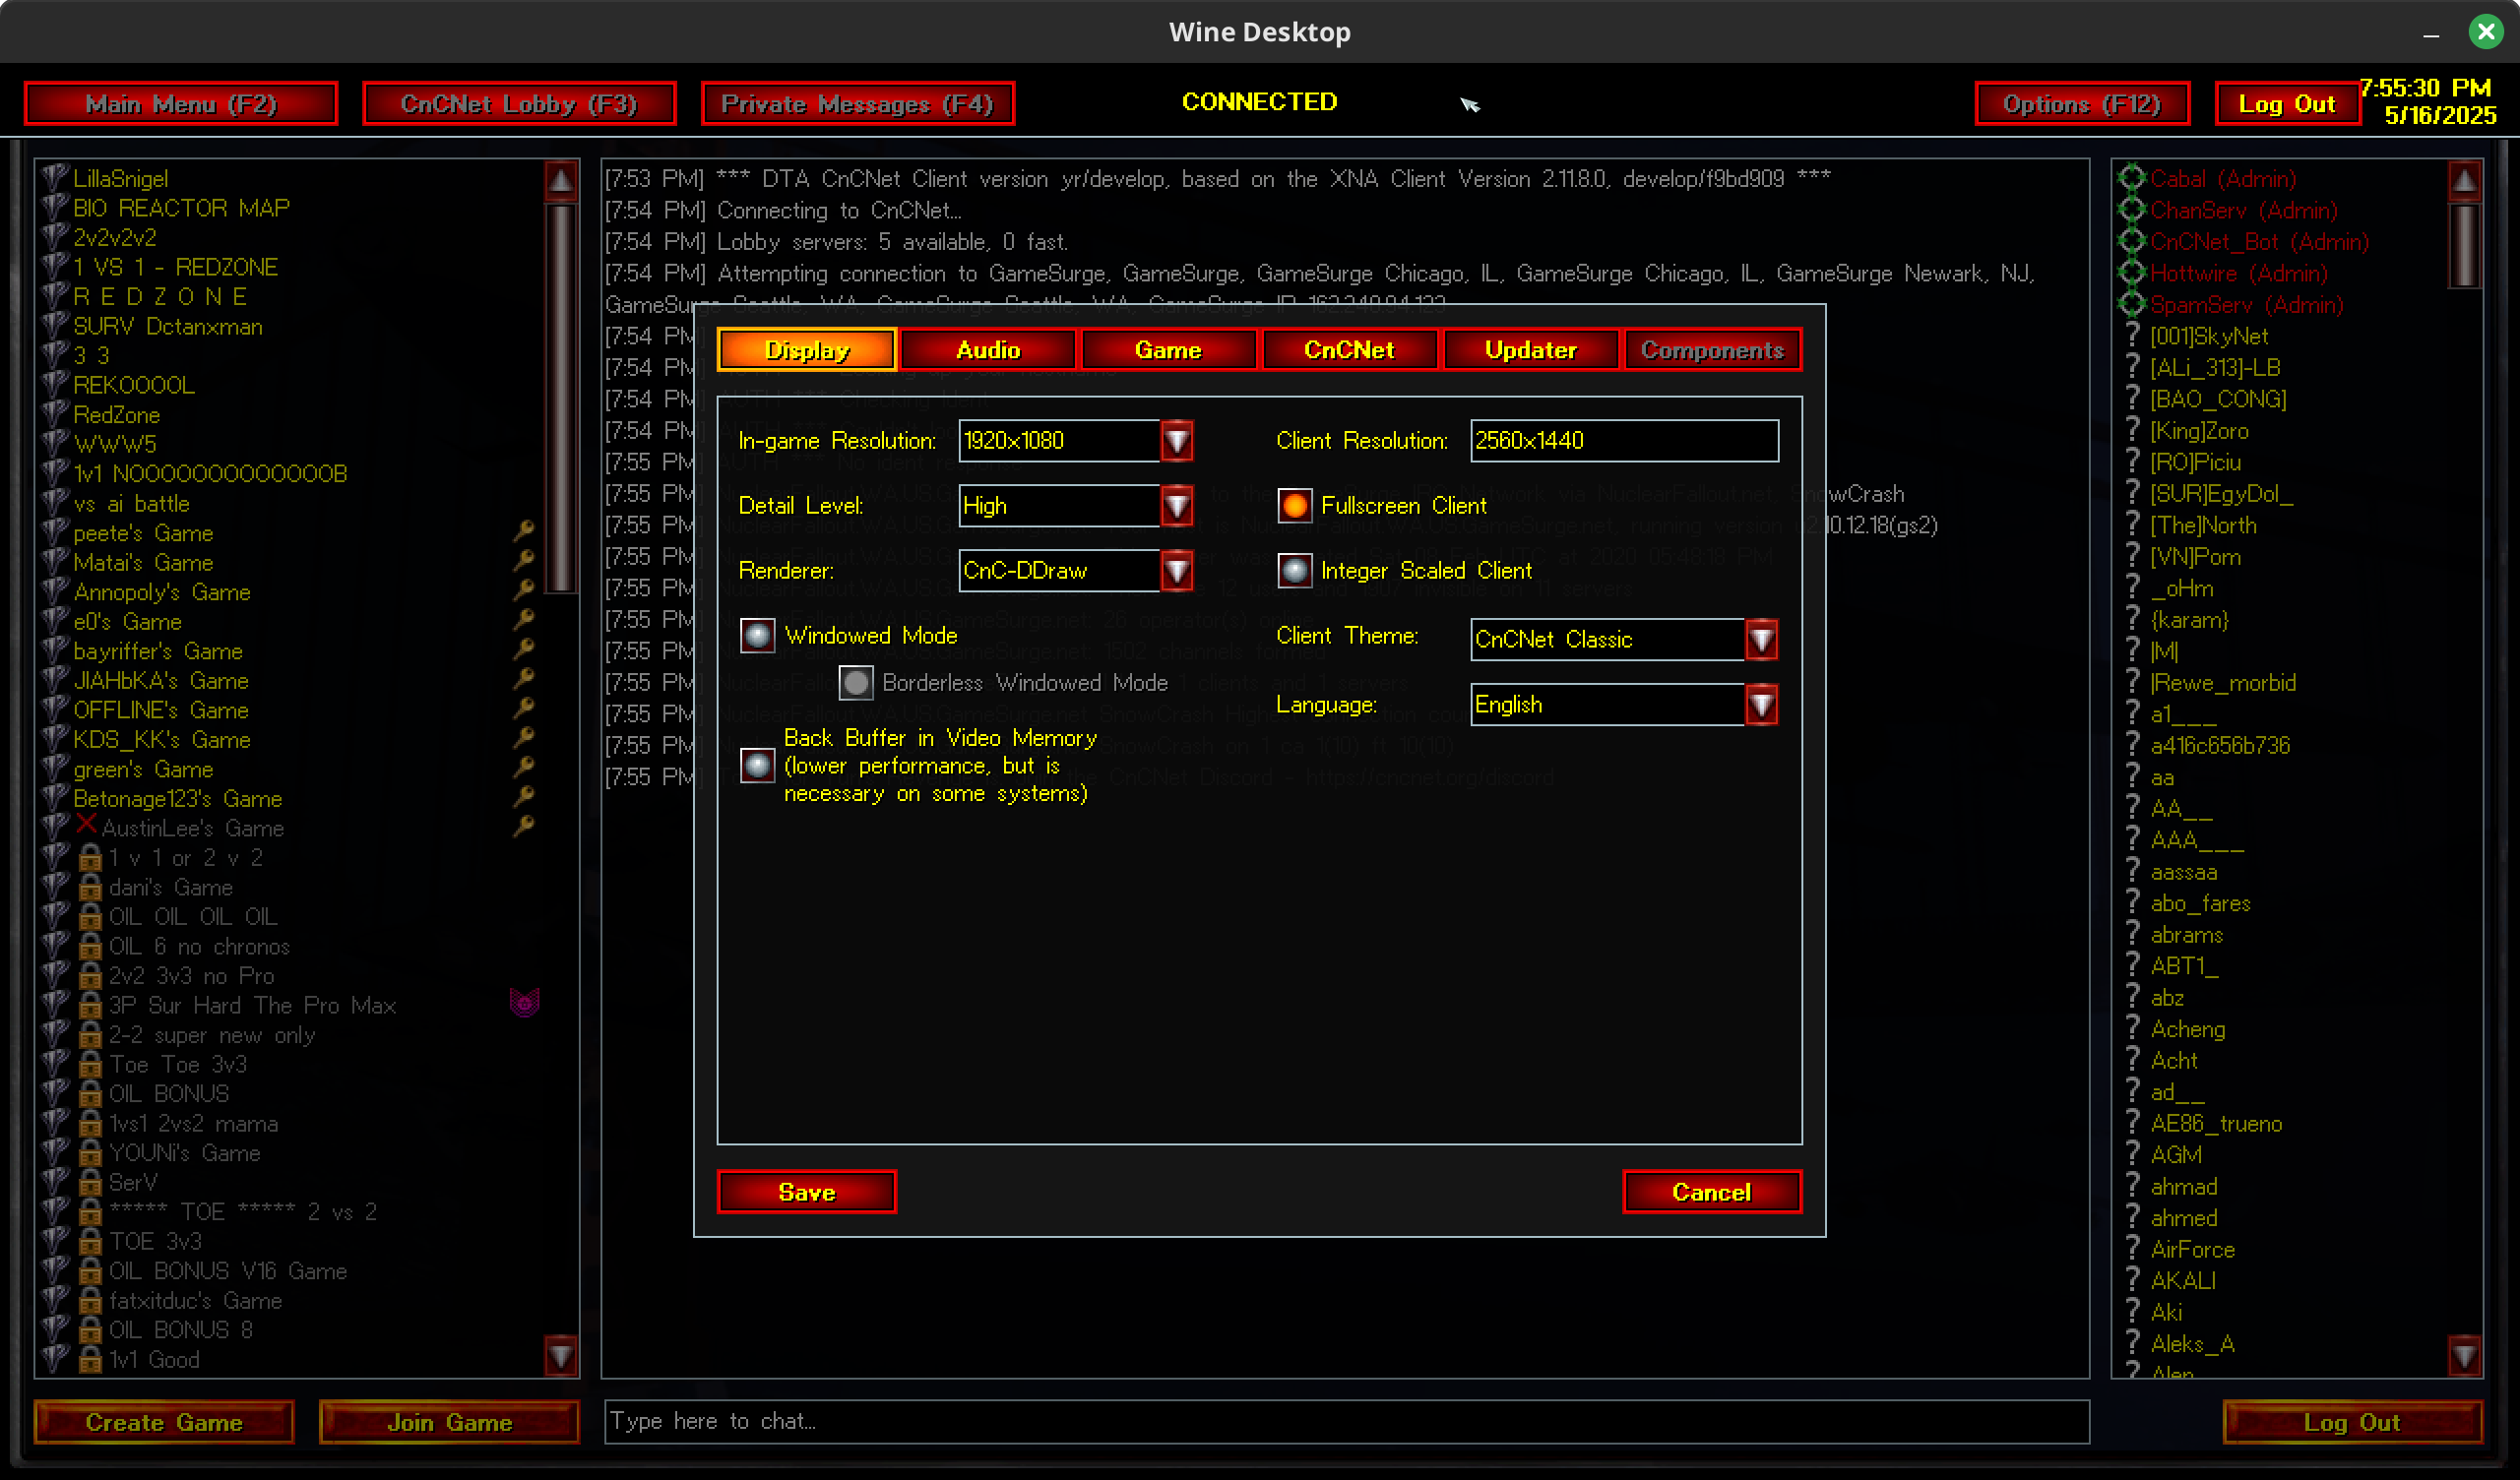Viewport: 2520px width, 1480px height.
Task: Uncheck the Fullscreen Client option
Action: [x=1294, y=505]
